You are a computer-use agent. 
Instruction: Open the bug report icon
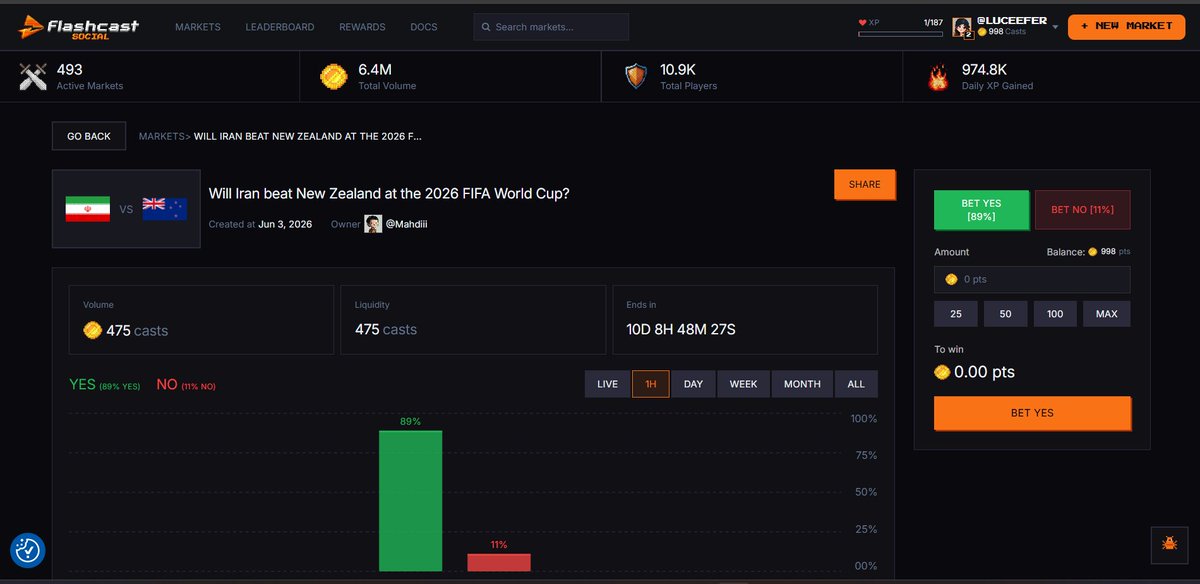point(1168,545)
